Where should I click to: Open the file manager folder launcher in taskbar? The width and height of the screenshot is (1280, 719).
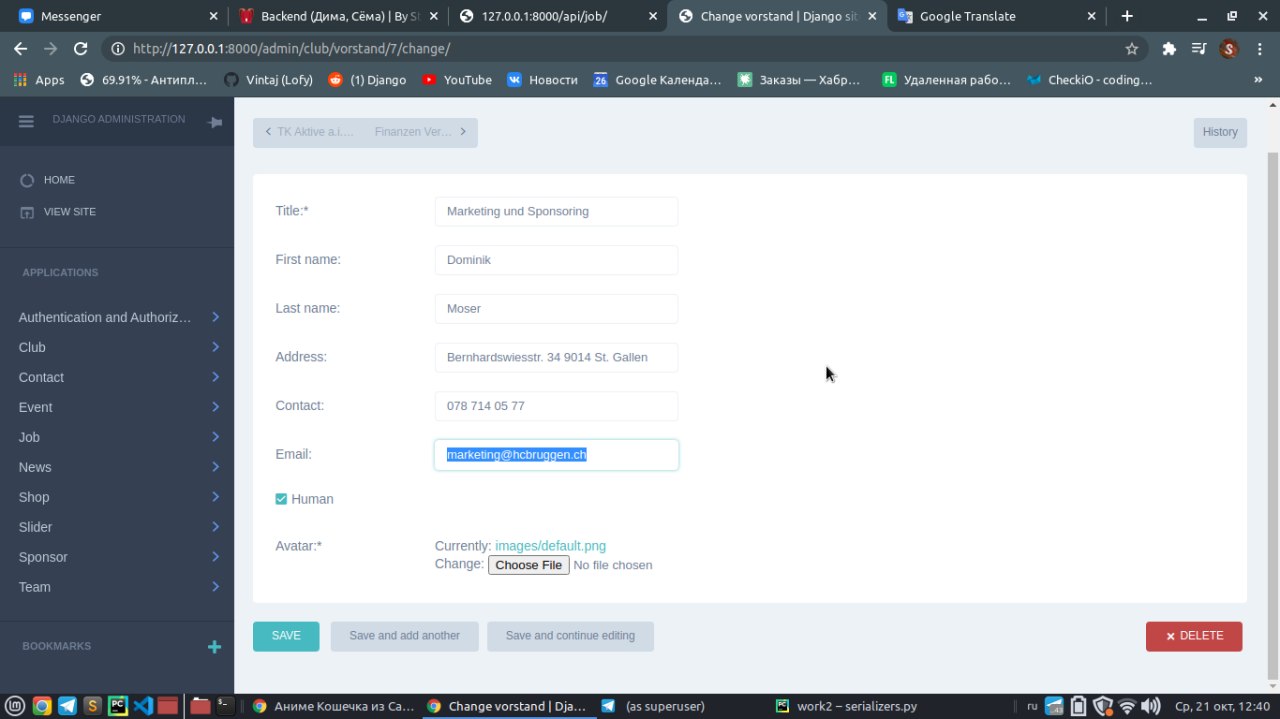[200, 706]
